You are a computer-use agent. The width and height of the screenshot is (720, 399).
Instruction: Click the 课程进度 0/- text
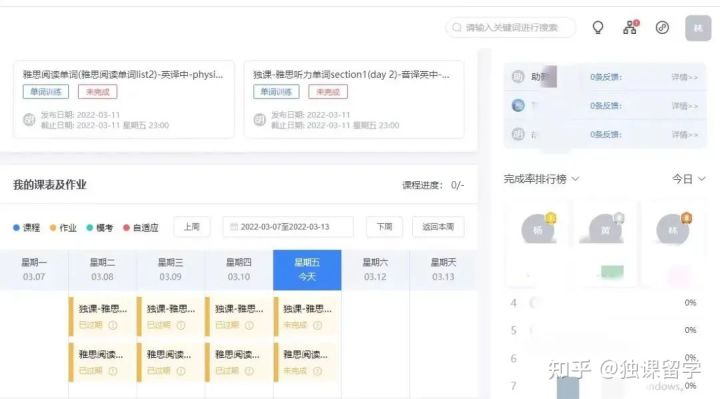coord(433,185)
